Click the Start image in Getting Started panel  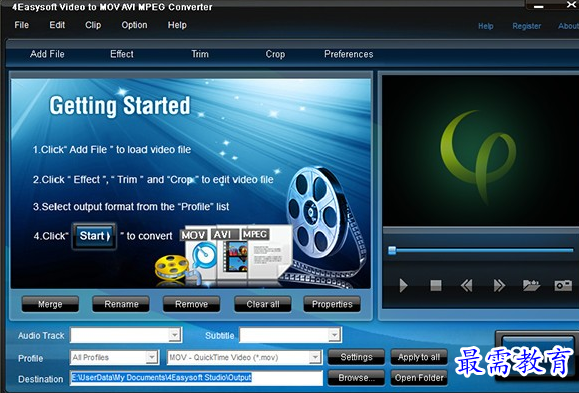point(94,236)
